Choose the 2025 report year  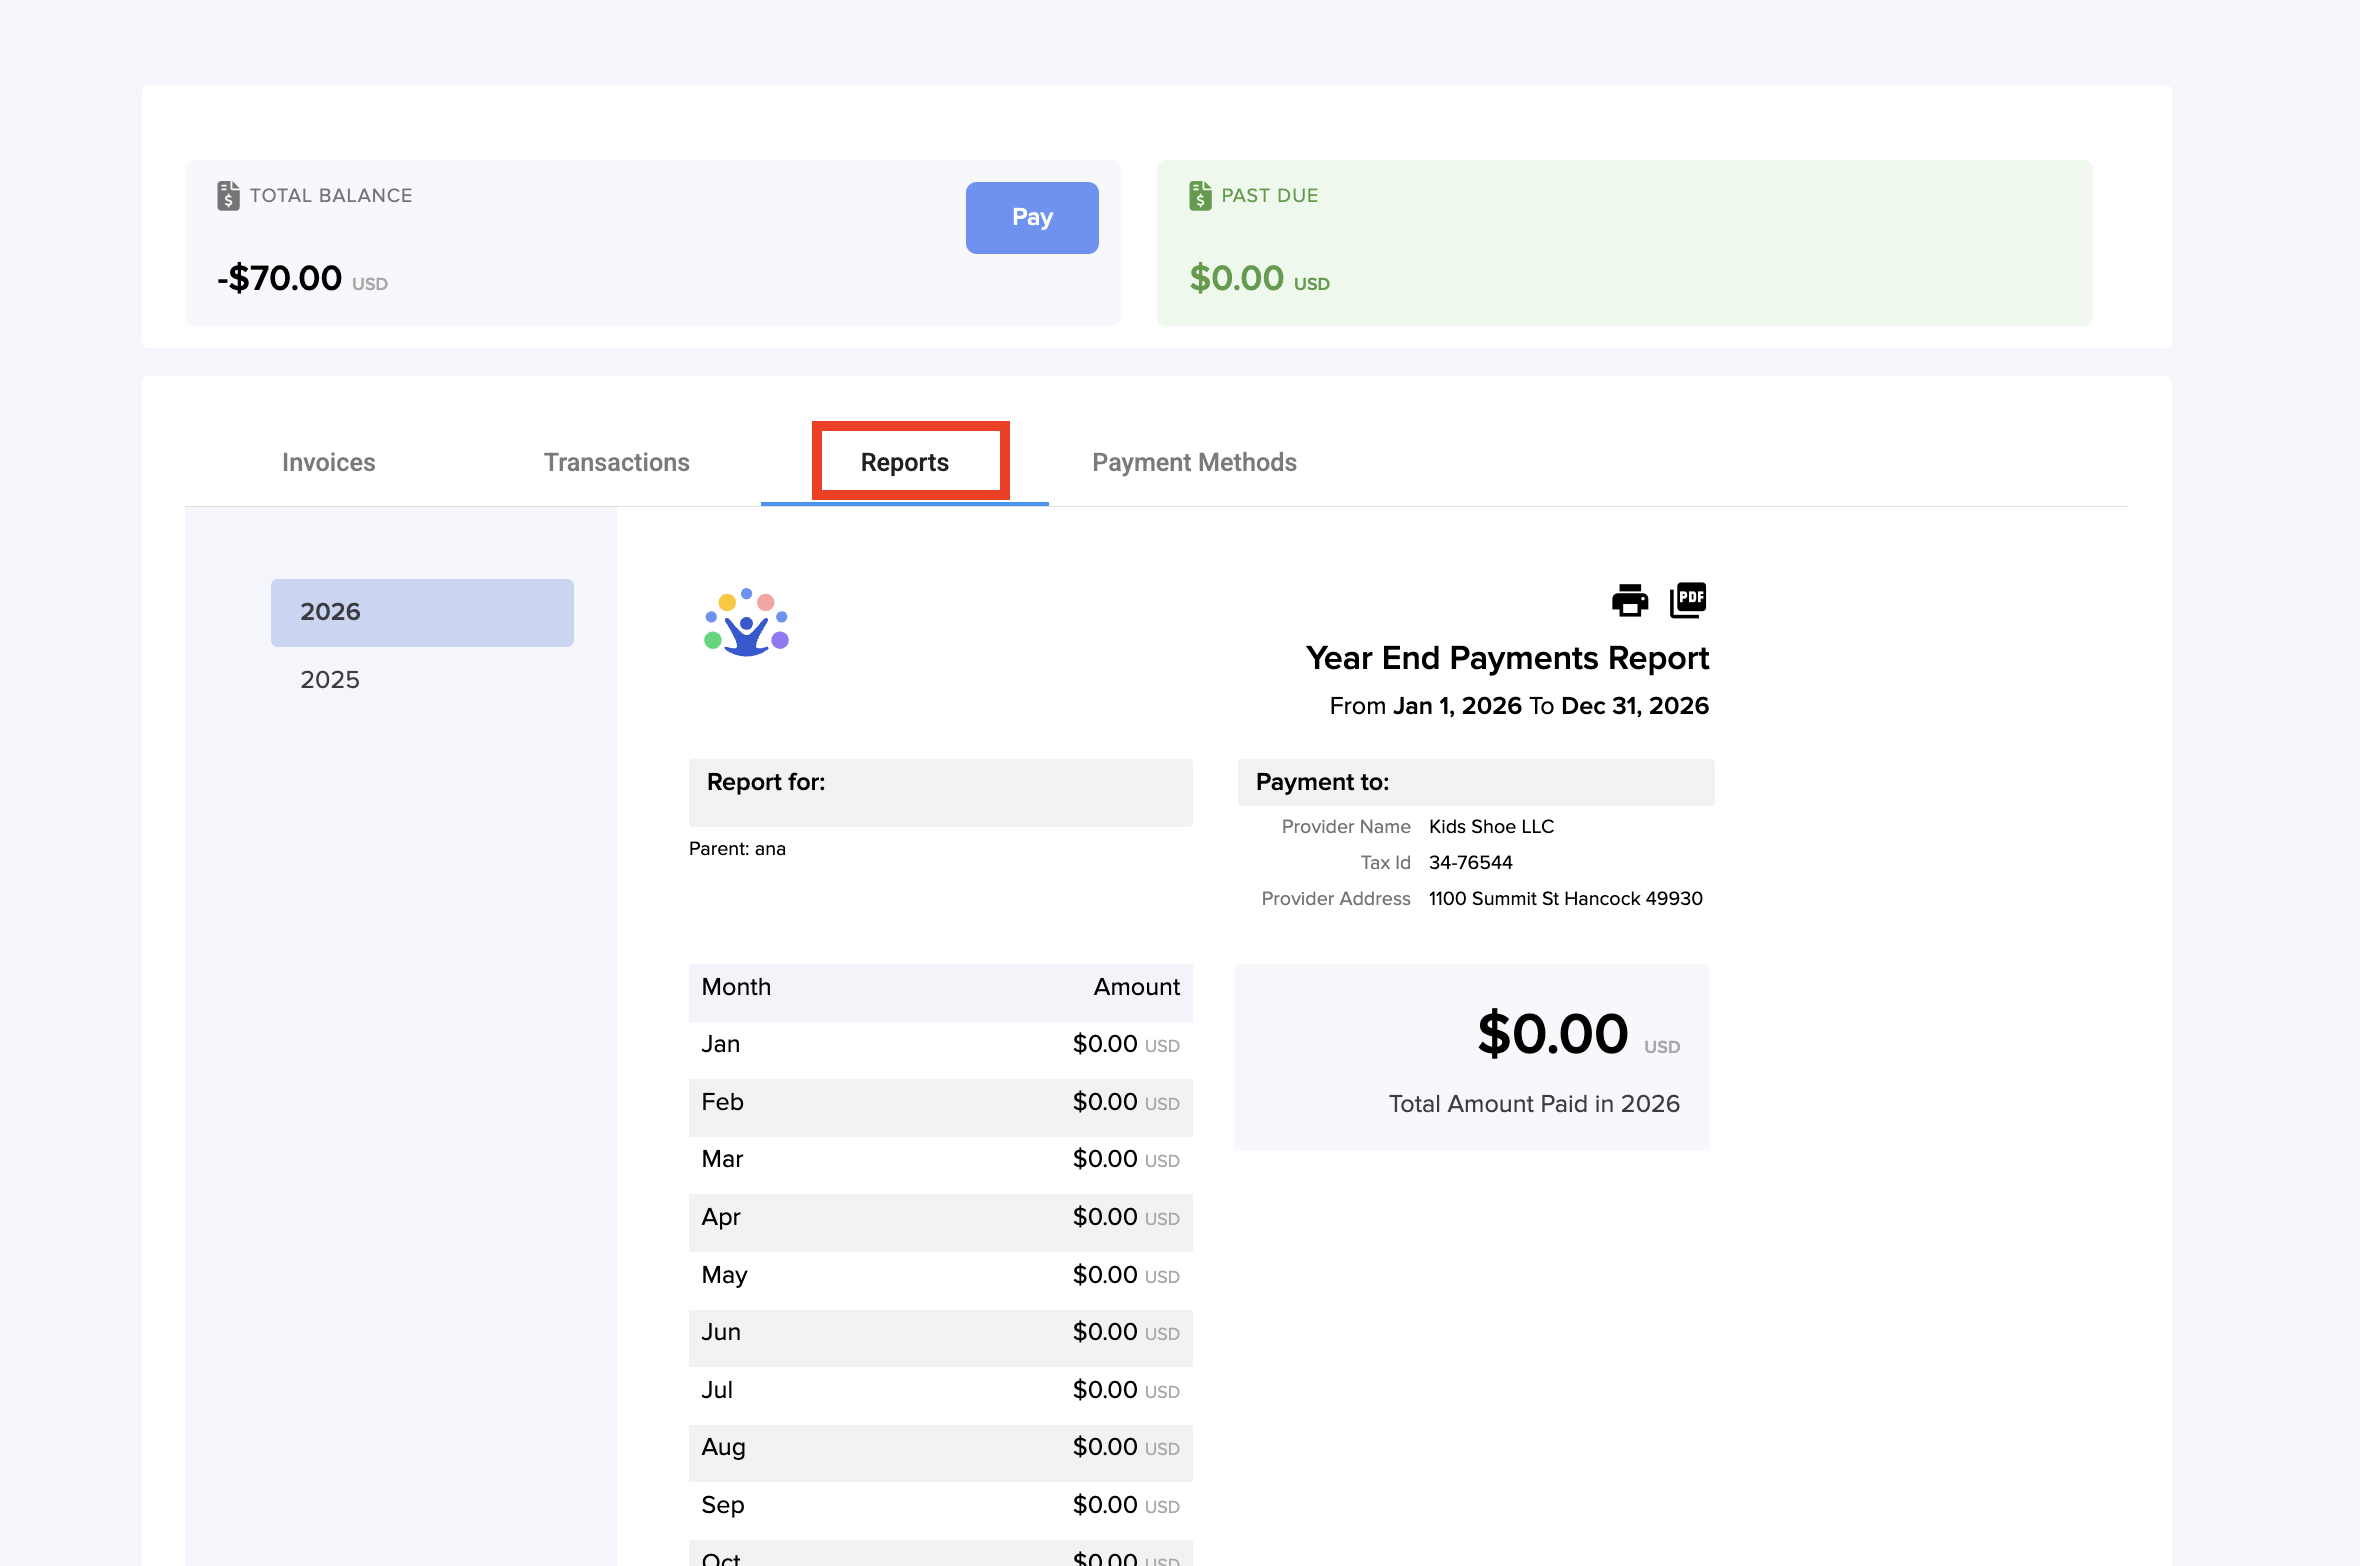330,680
